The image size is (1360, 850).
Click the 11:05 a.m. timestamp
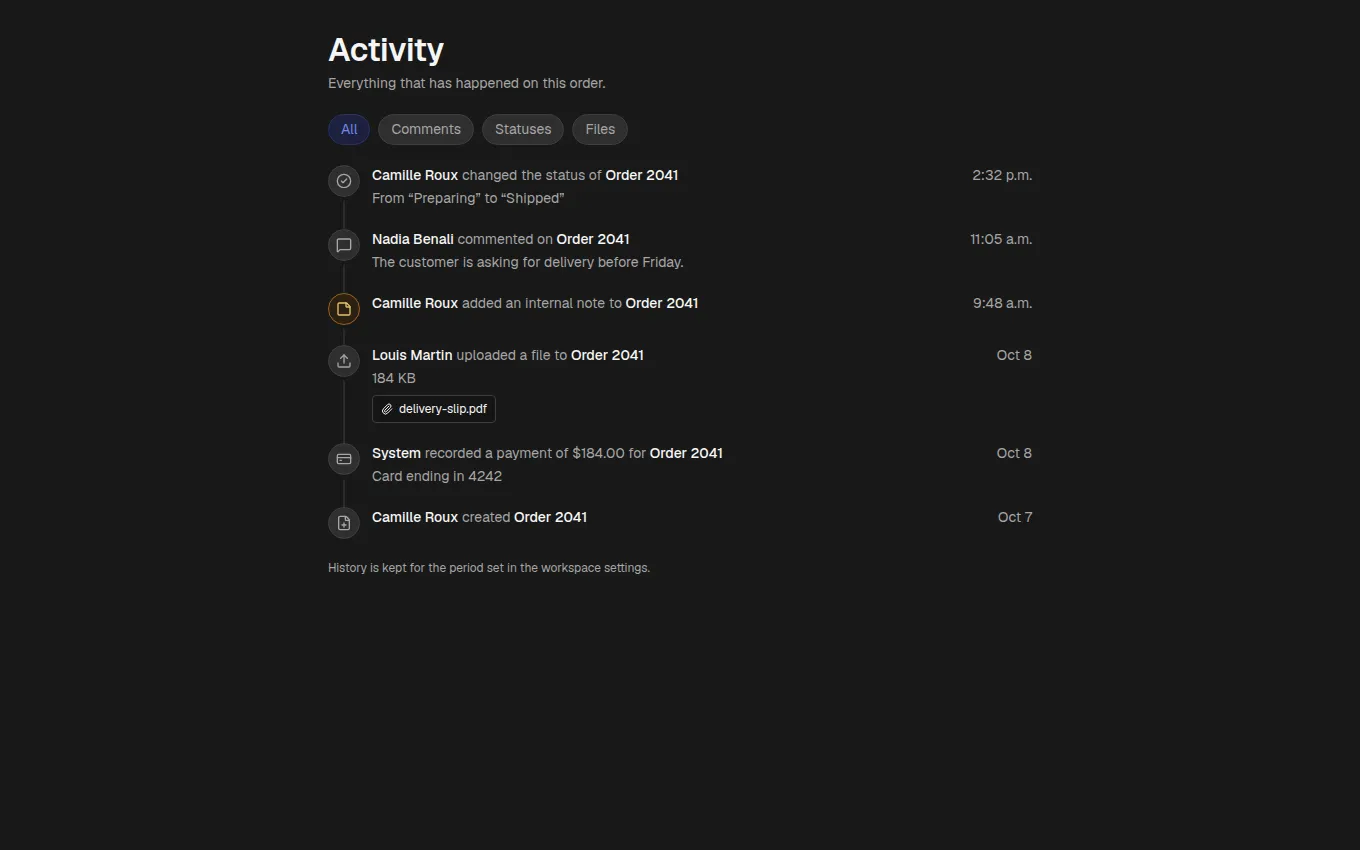tap(1001, 239)
